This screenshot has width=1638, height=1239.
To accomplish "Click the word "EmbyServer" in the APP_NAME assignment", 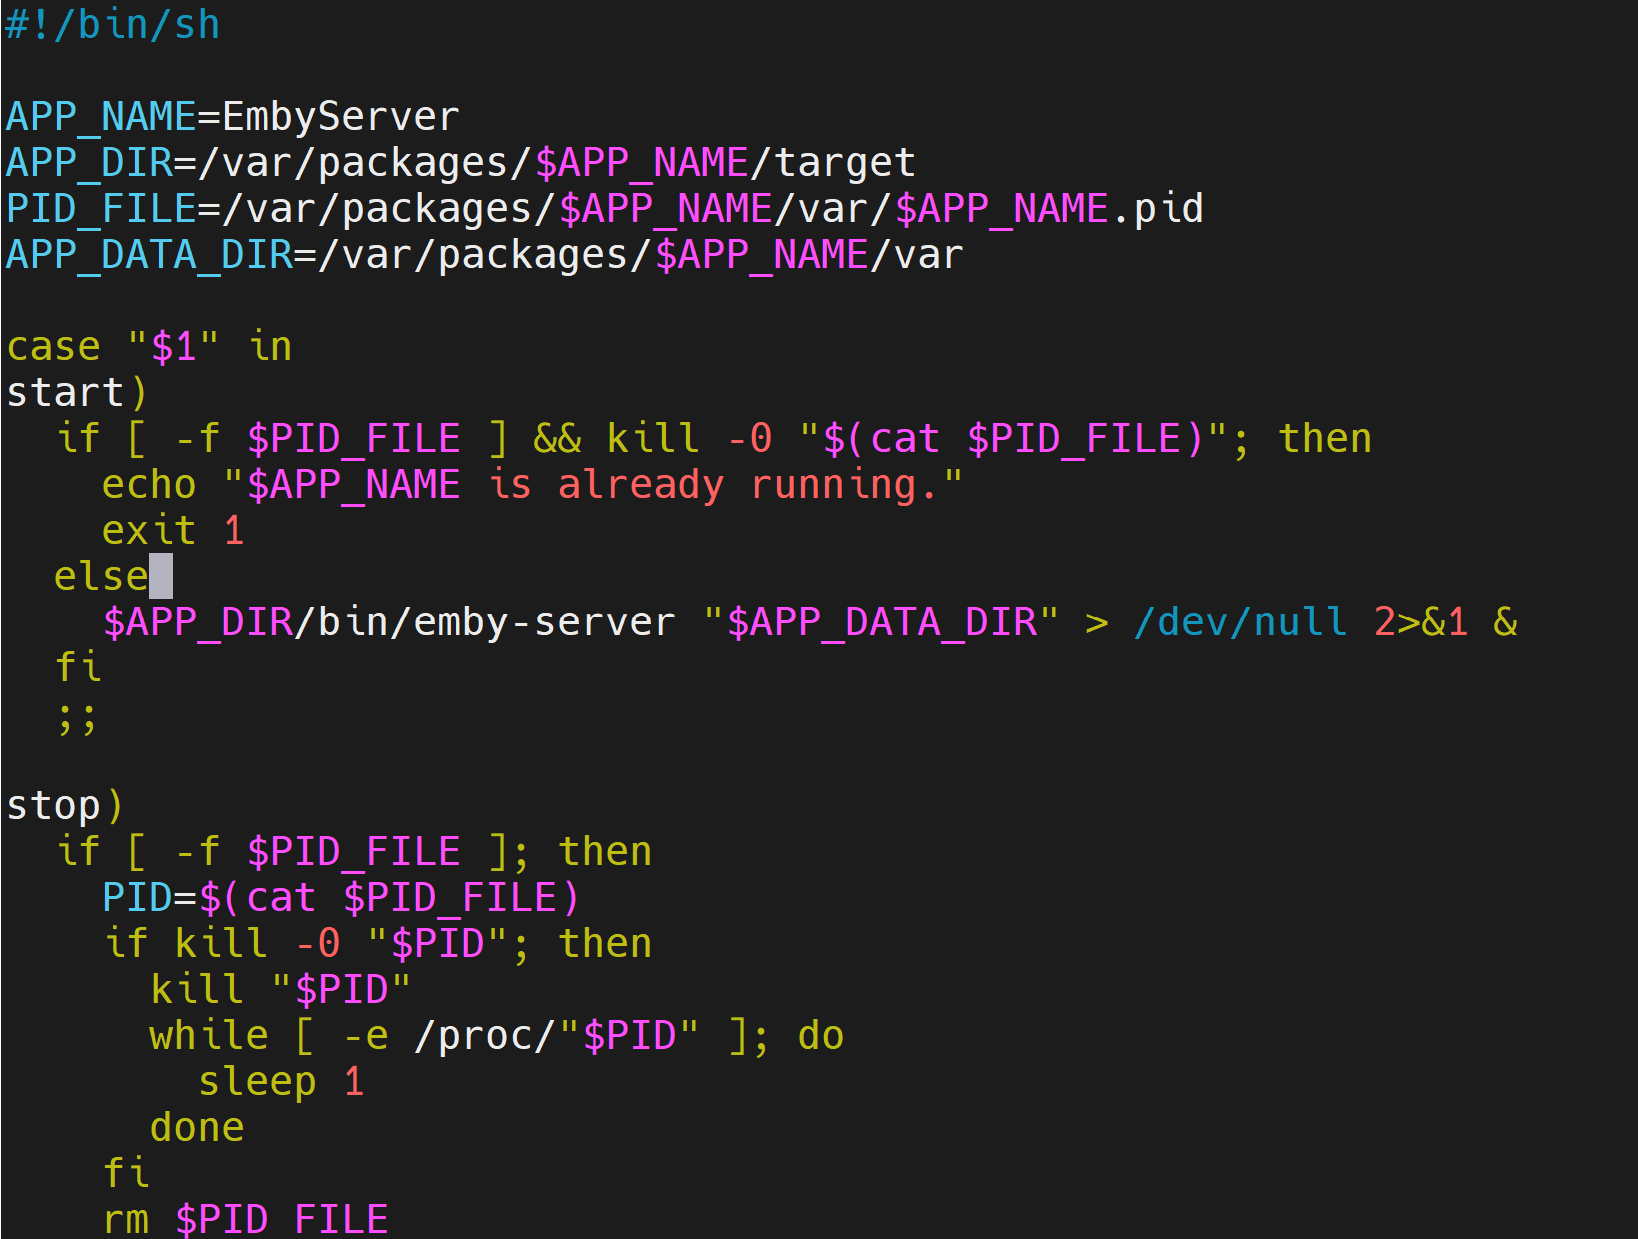I will [x=340, y=117].
